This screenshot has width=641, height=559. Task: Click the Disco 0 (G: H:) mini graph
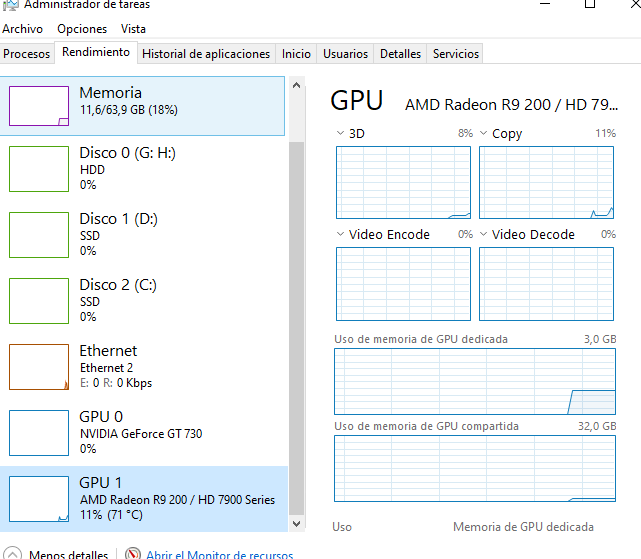pos(39,169)
